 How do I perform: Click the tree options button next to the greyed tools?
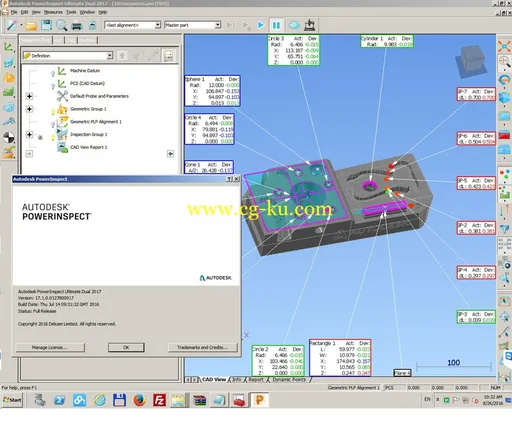point(169,56)
